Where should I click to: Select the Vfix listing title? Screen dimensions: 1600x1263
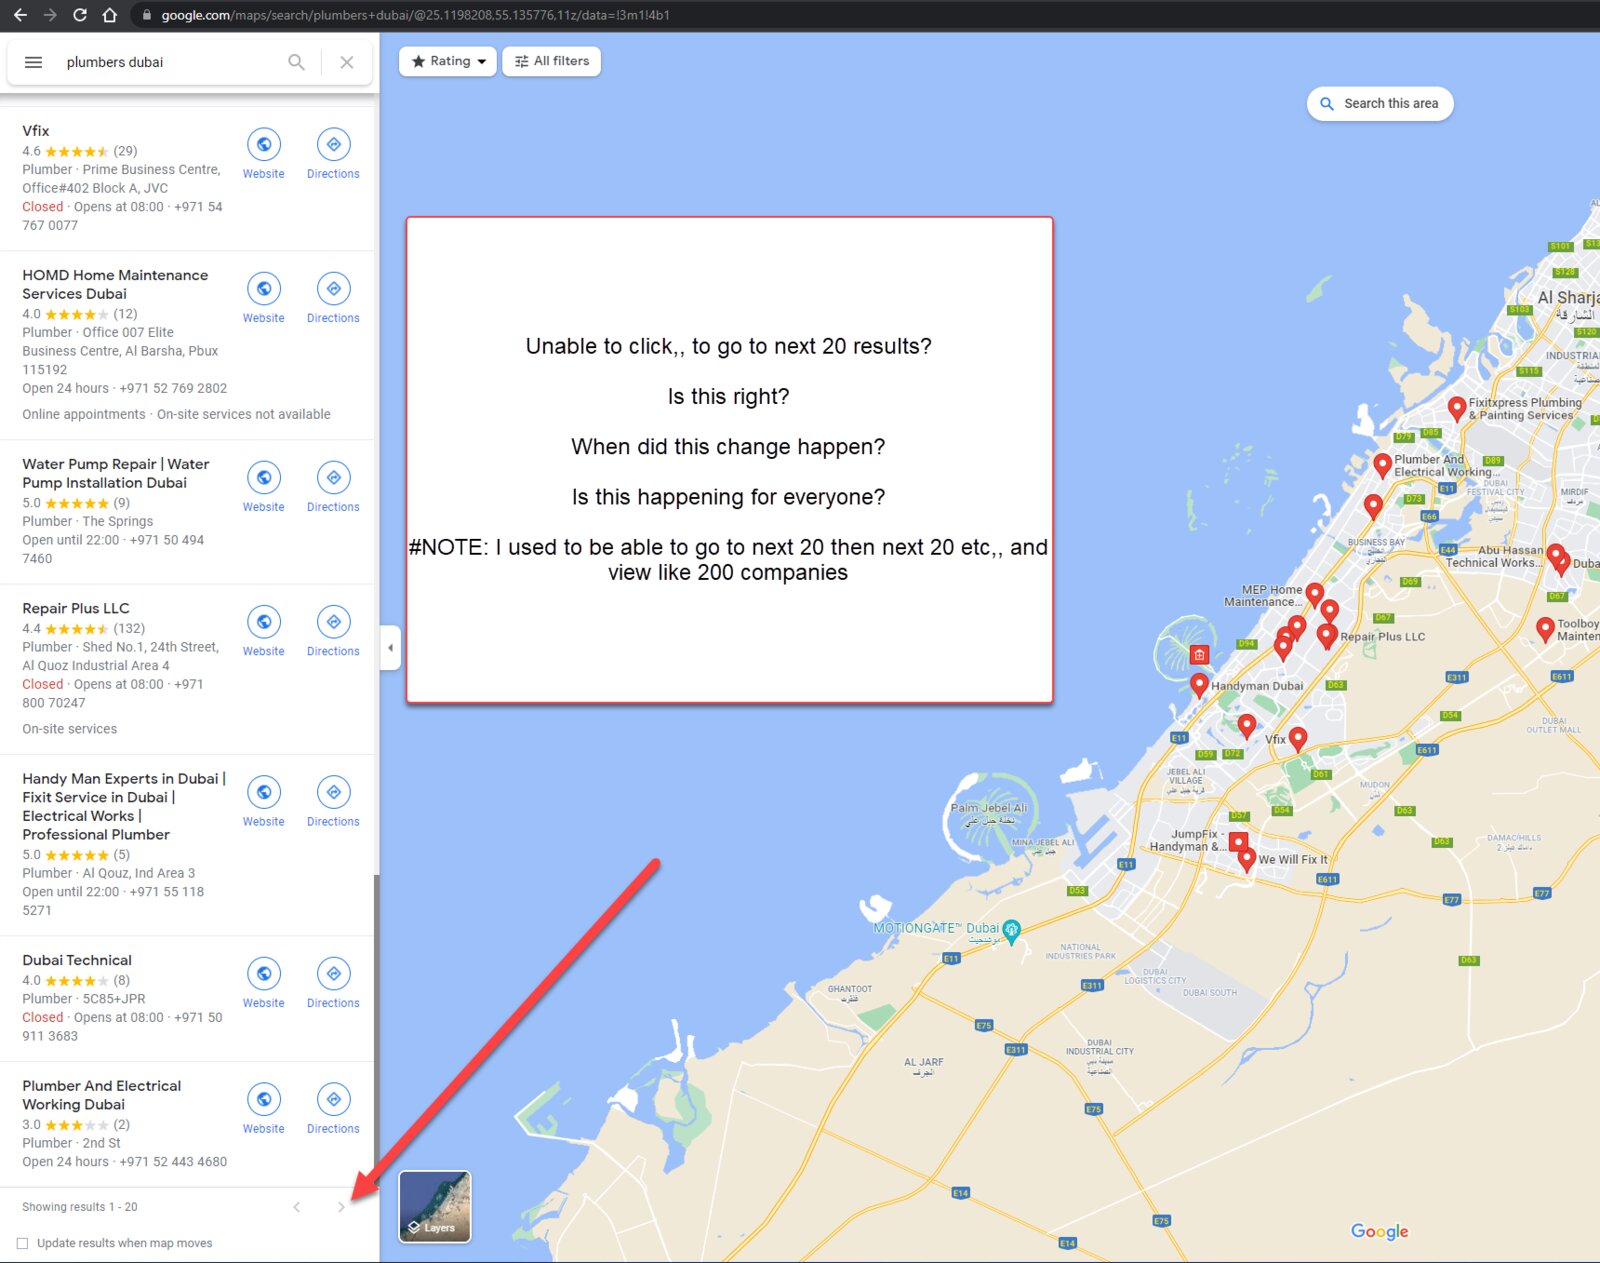36,131
